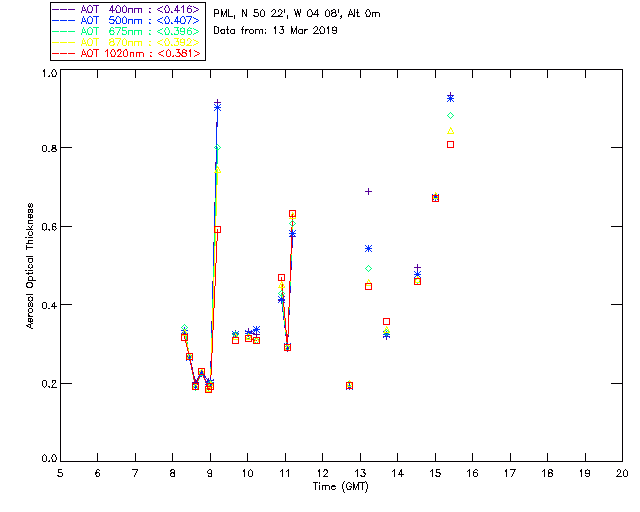This screenshot has width=640, height=512.
Task: Click the x-axis tick label 13
Action: (x=360, y=473)
